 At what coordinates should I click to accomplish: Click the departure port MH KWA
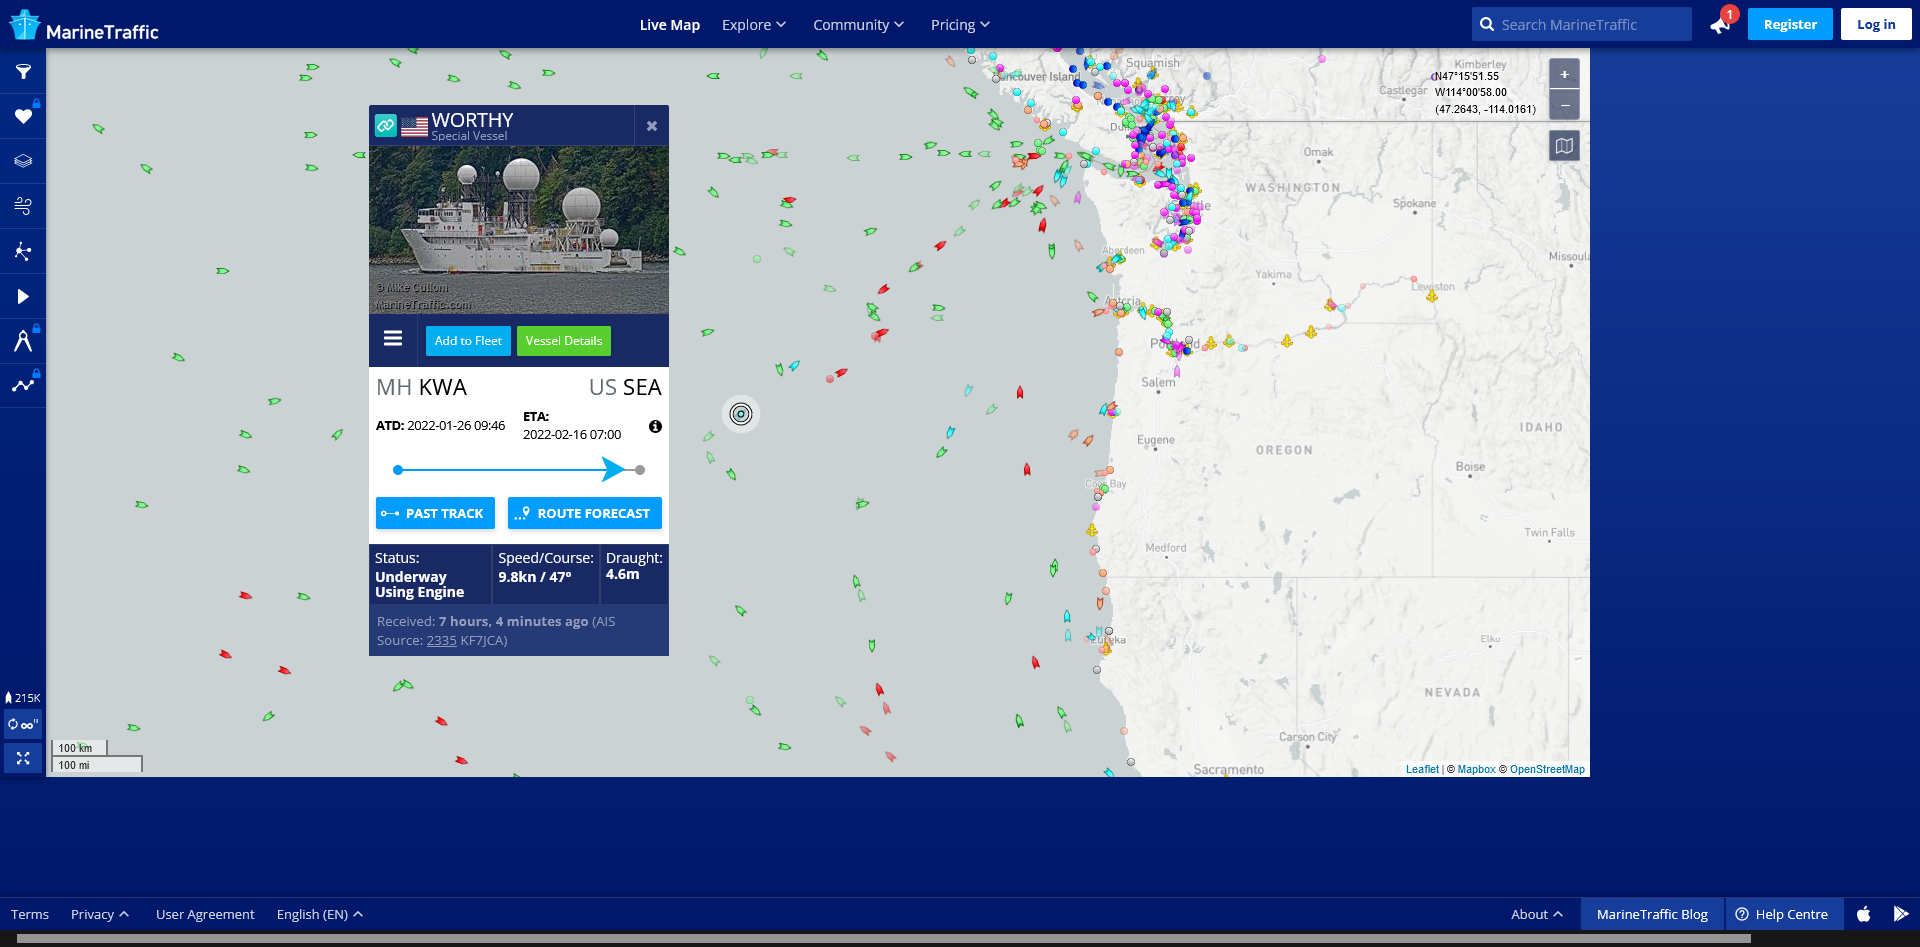pyautogui.click(x=421, y=388)
